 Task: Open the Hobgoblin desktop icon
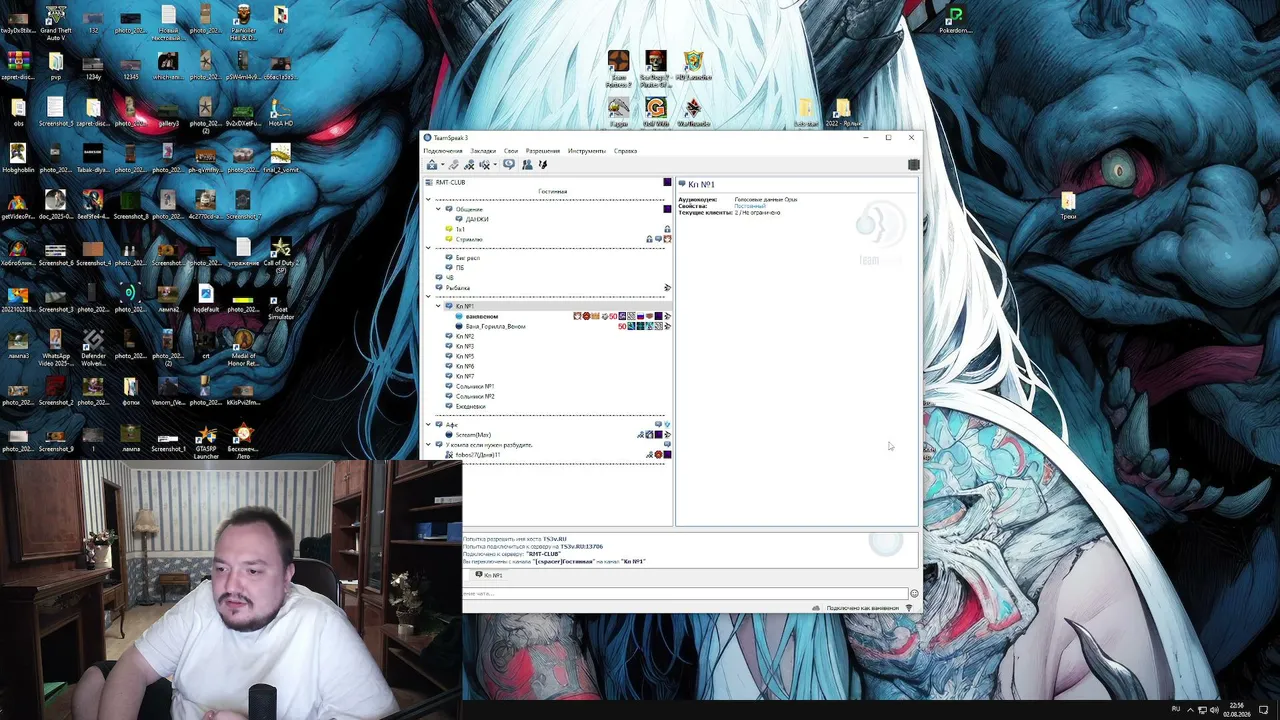pos(17,158)
